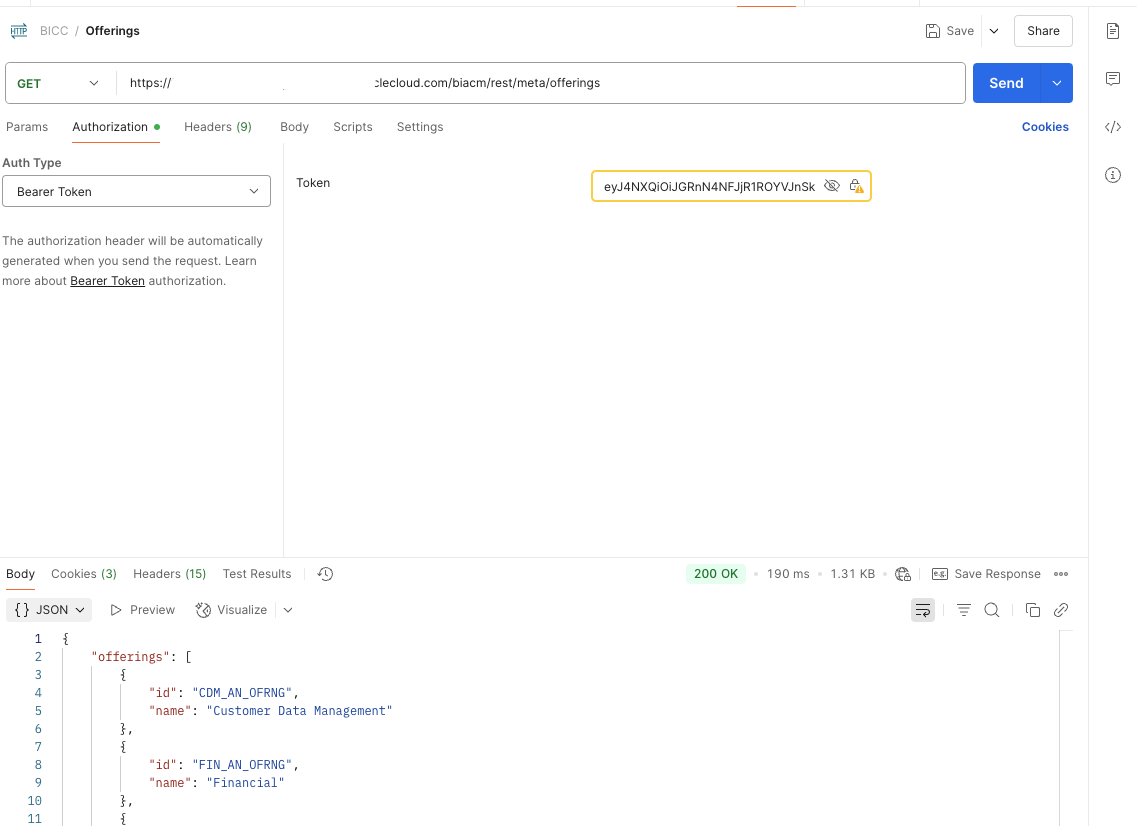
Task: Open the Code snippet icon in right sidebar
Action: pyautogui.click(x=1112, y=127)
